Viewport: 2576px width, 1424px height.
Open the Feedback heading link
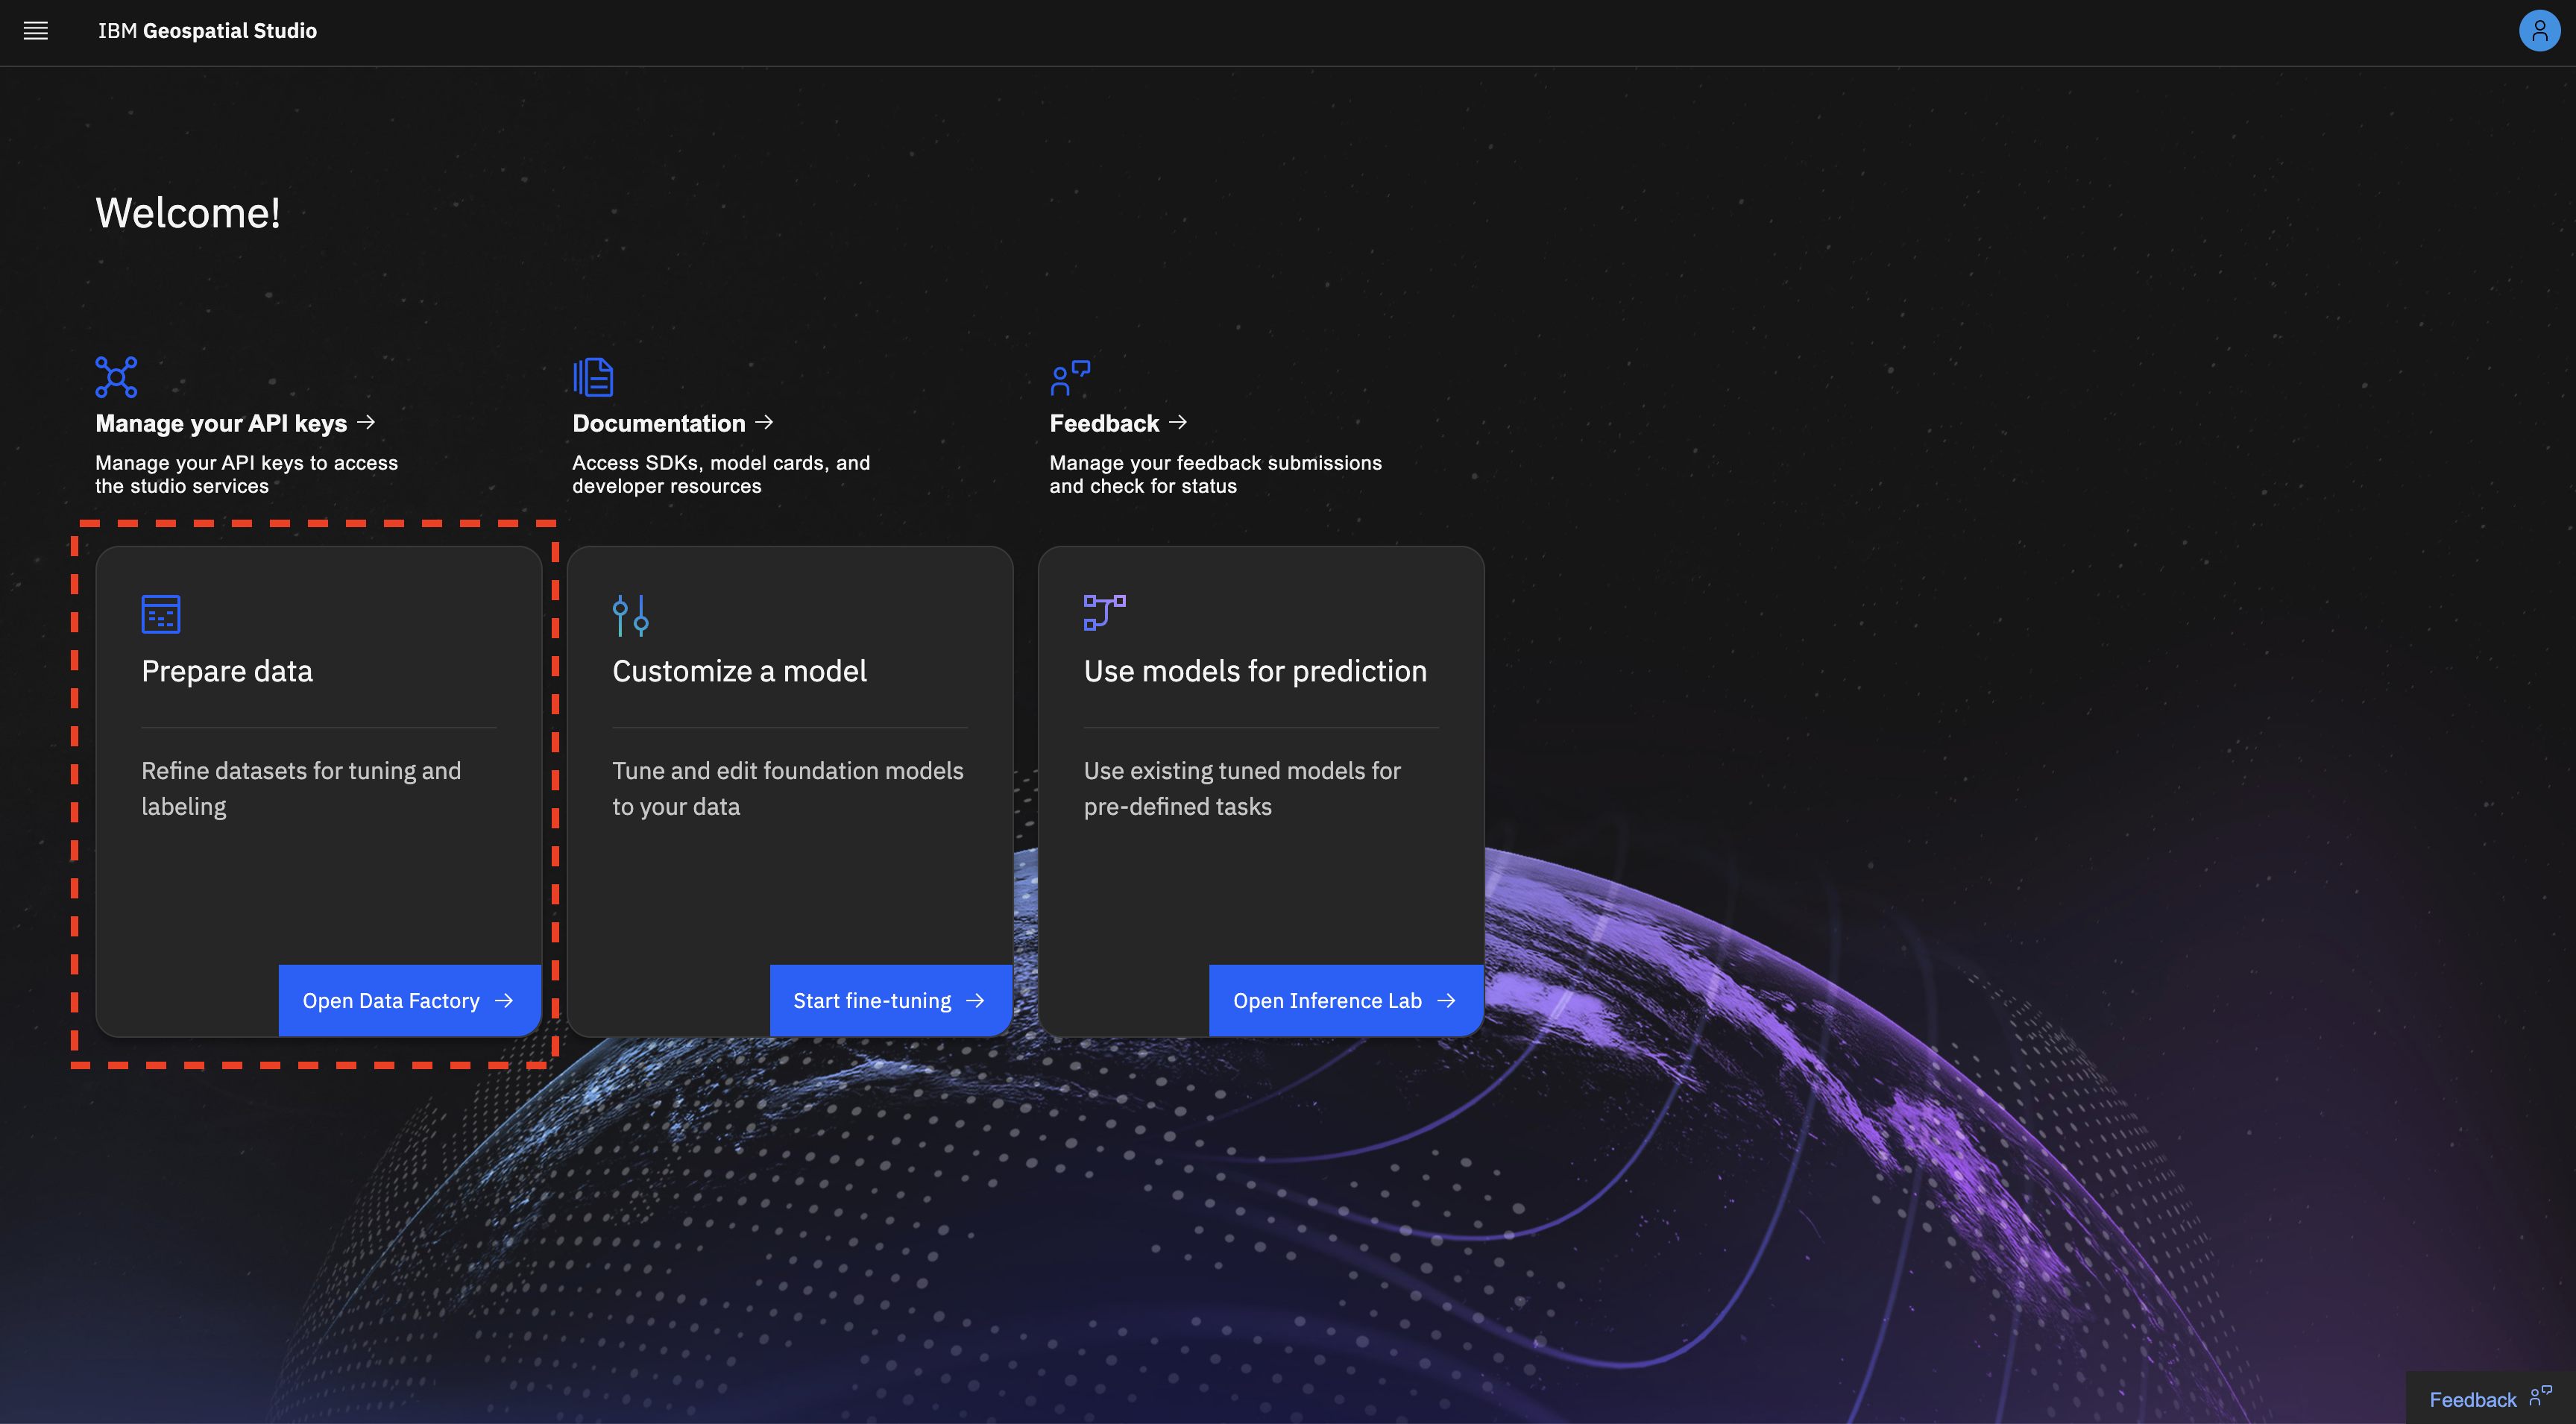(1104, 424)
